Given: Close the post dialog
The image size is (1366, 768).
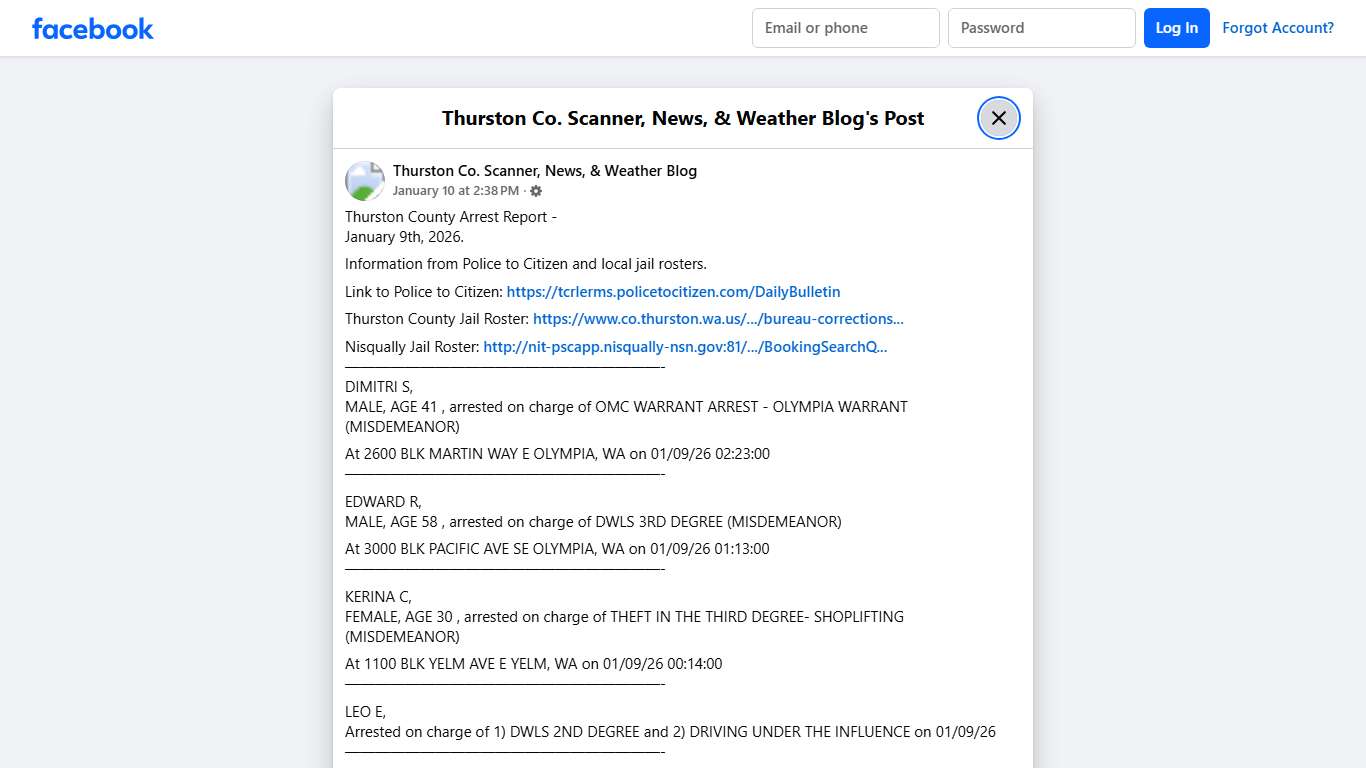Looking at the screenshot, I should 998,117.
